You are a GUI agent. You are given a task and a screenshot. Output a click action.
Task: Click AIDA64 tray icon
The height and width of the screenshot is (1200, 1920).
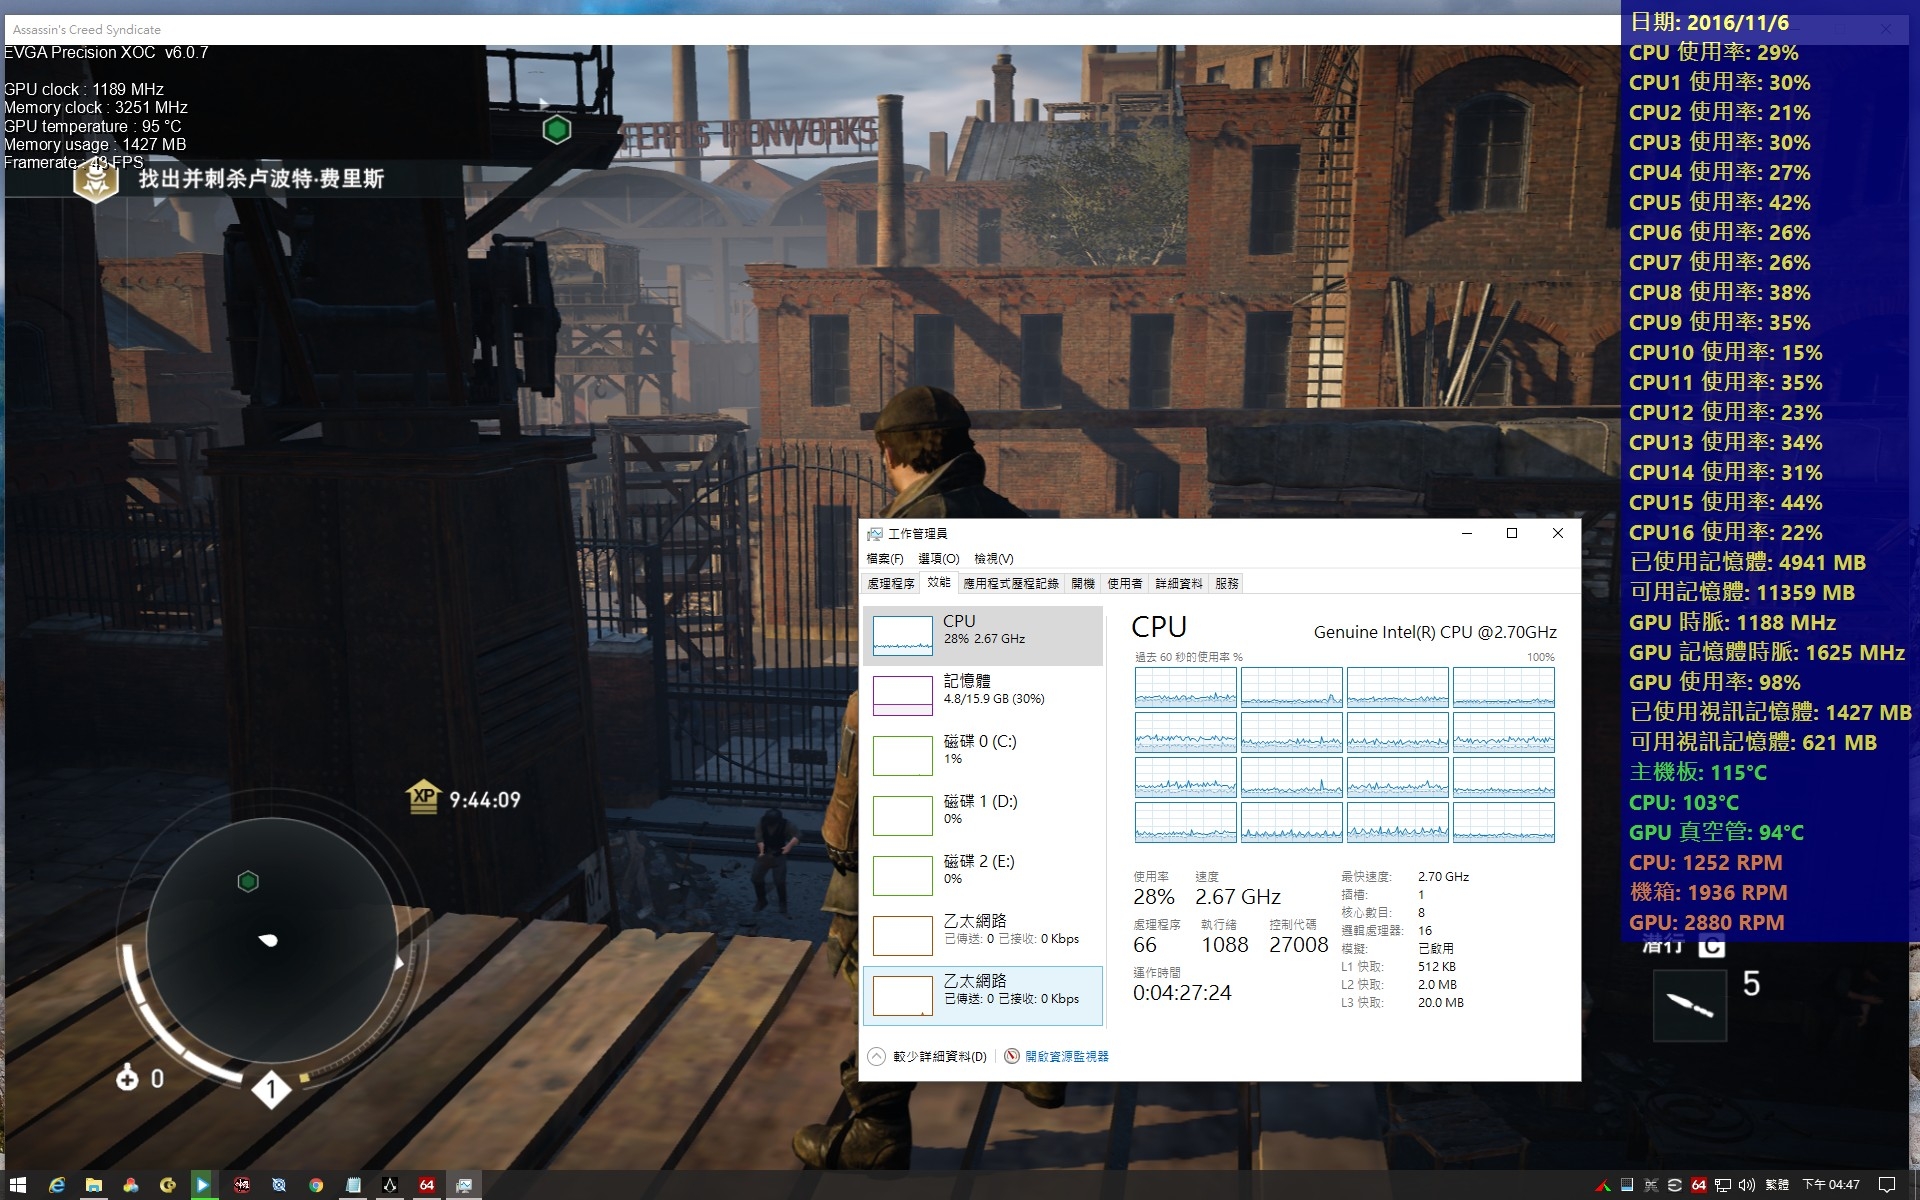[1699, 1185]
